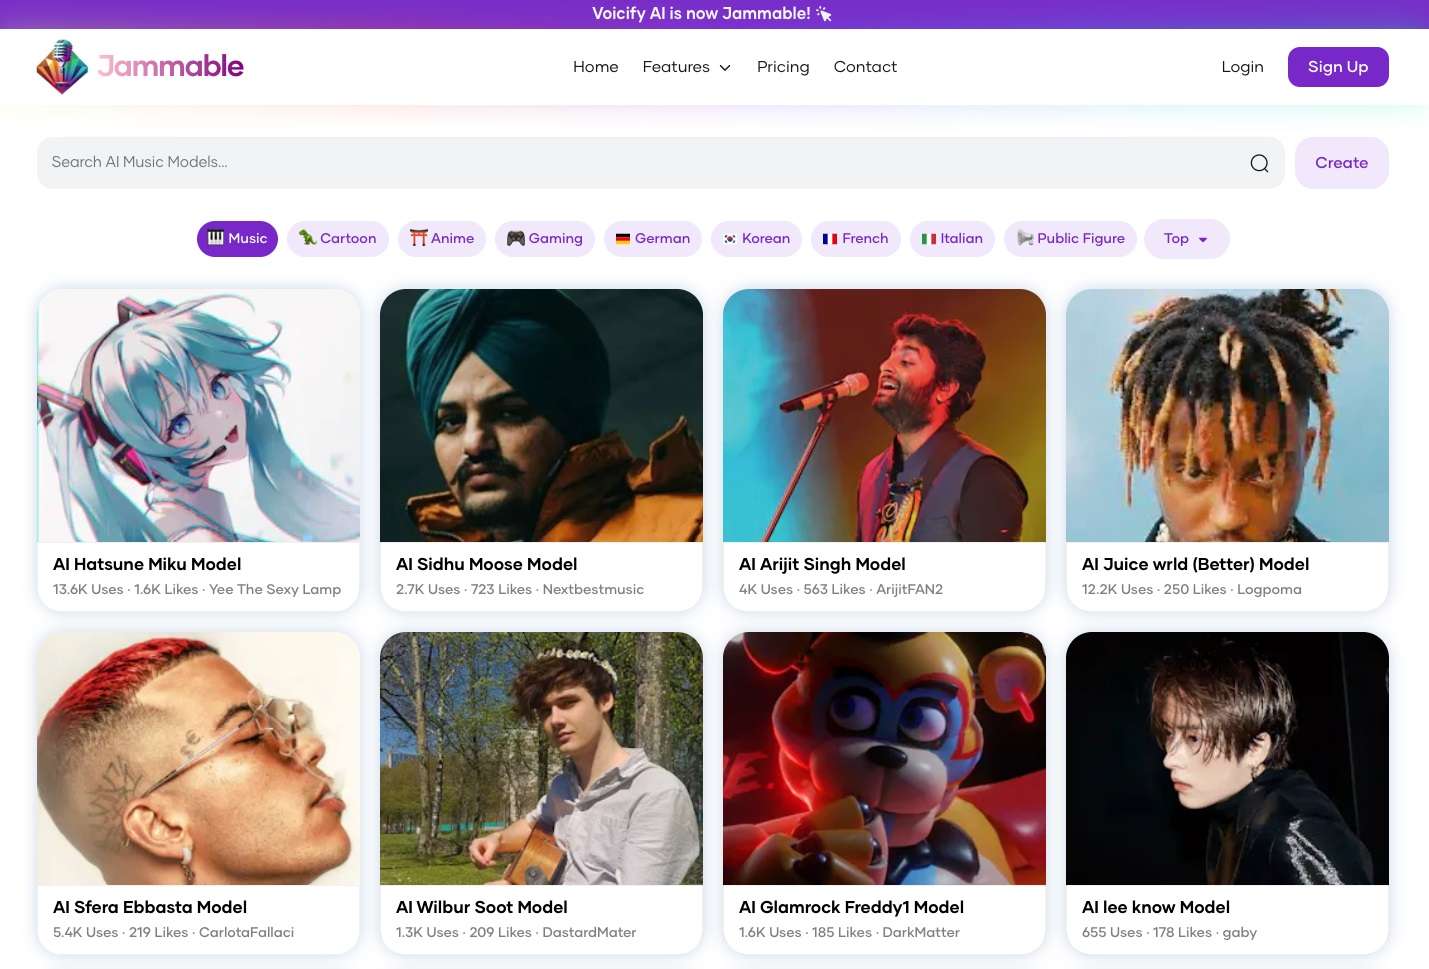This screenshot has width=1429, height=969.
Task: Filter by Anime category
Action: click(442, 239)
